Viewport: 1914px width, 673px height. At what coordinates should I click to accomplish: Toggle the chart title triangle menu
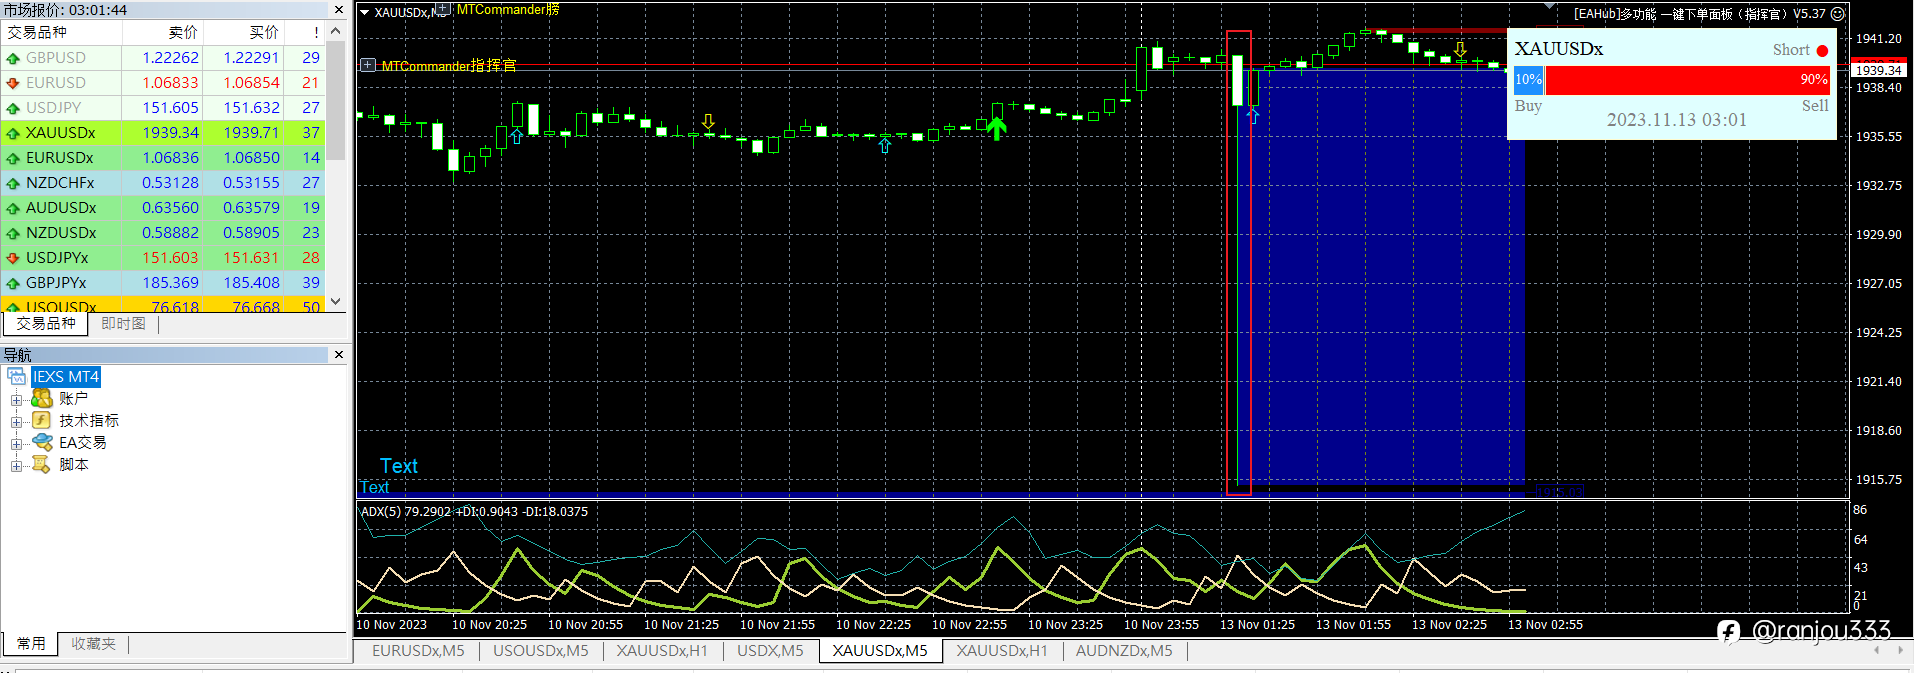[x=365, y=13]
